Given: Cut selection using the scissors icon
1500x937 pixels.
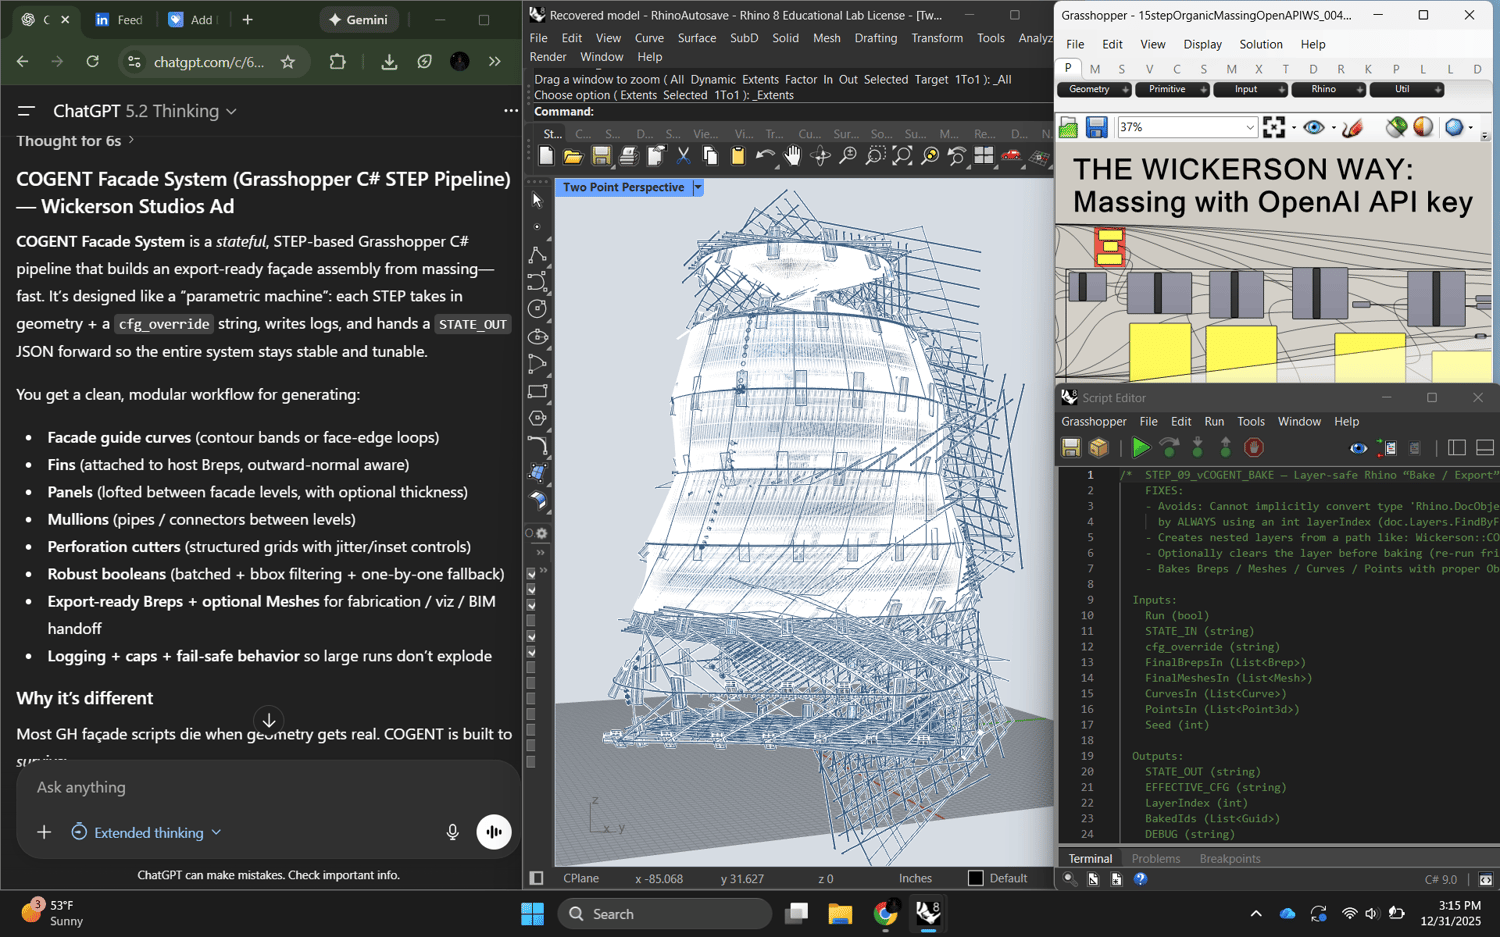Looking at the screenshot, I should pos(683,156).
